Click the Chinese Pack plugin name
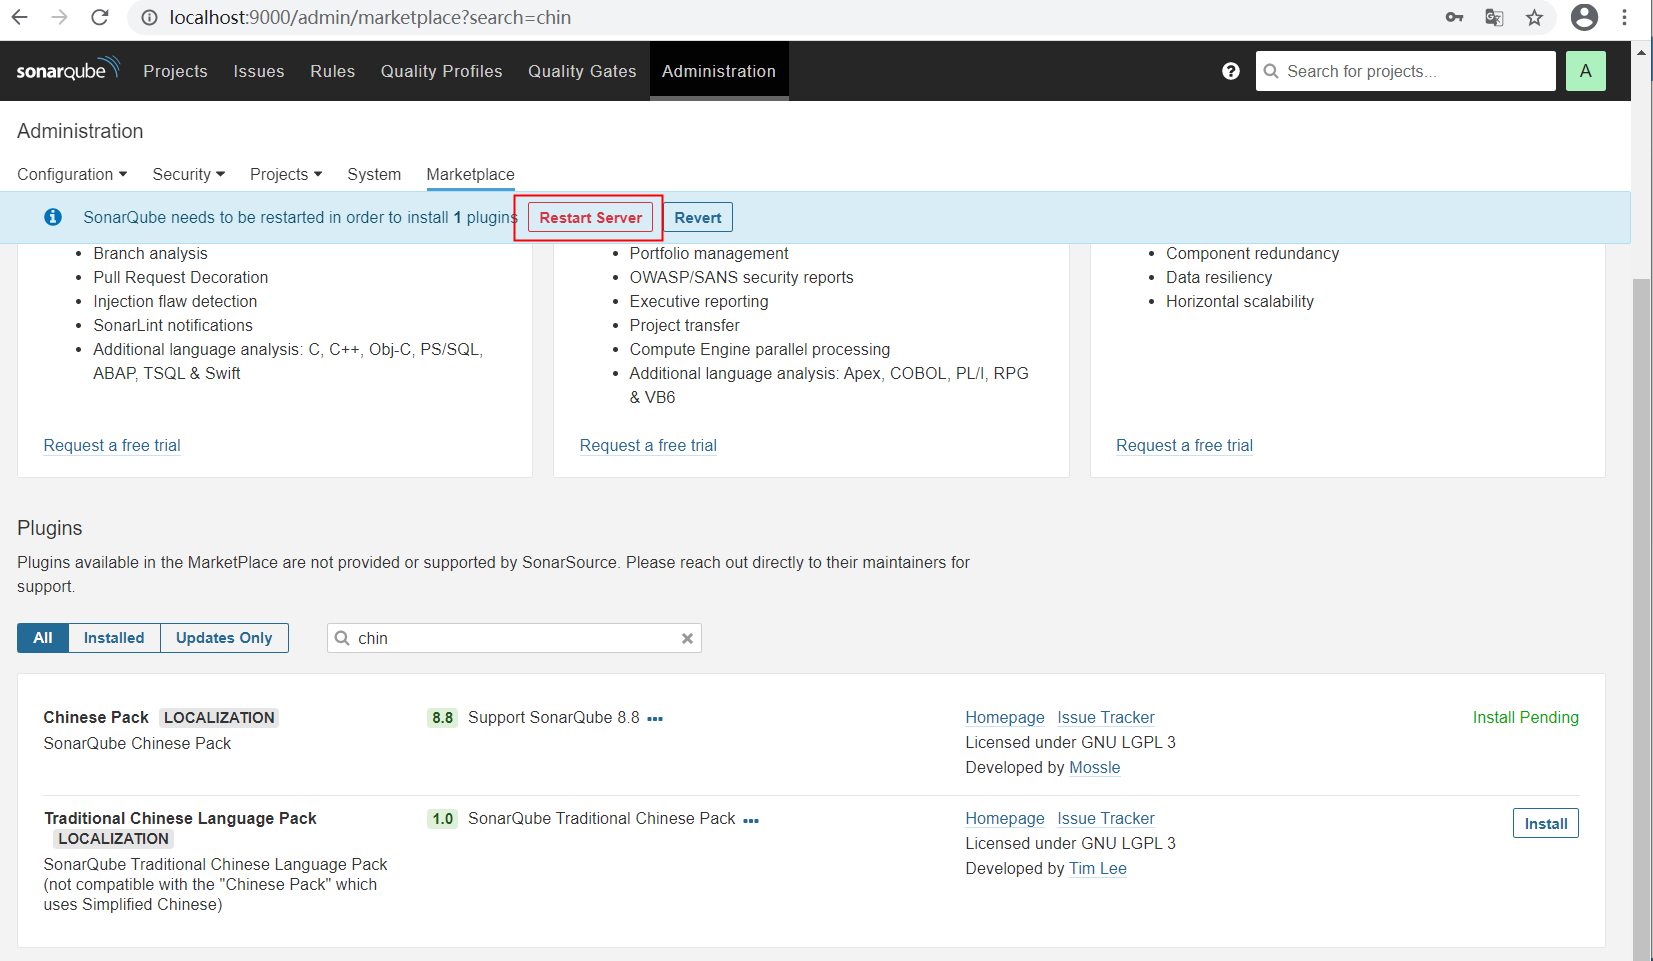The height and width of the screenshot is (961, 1653). click(96, 717)
